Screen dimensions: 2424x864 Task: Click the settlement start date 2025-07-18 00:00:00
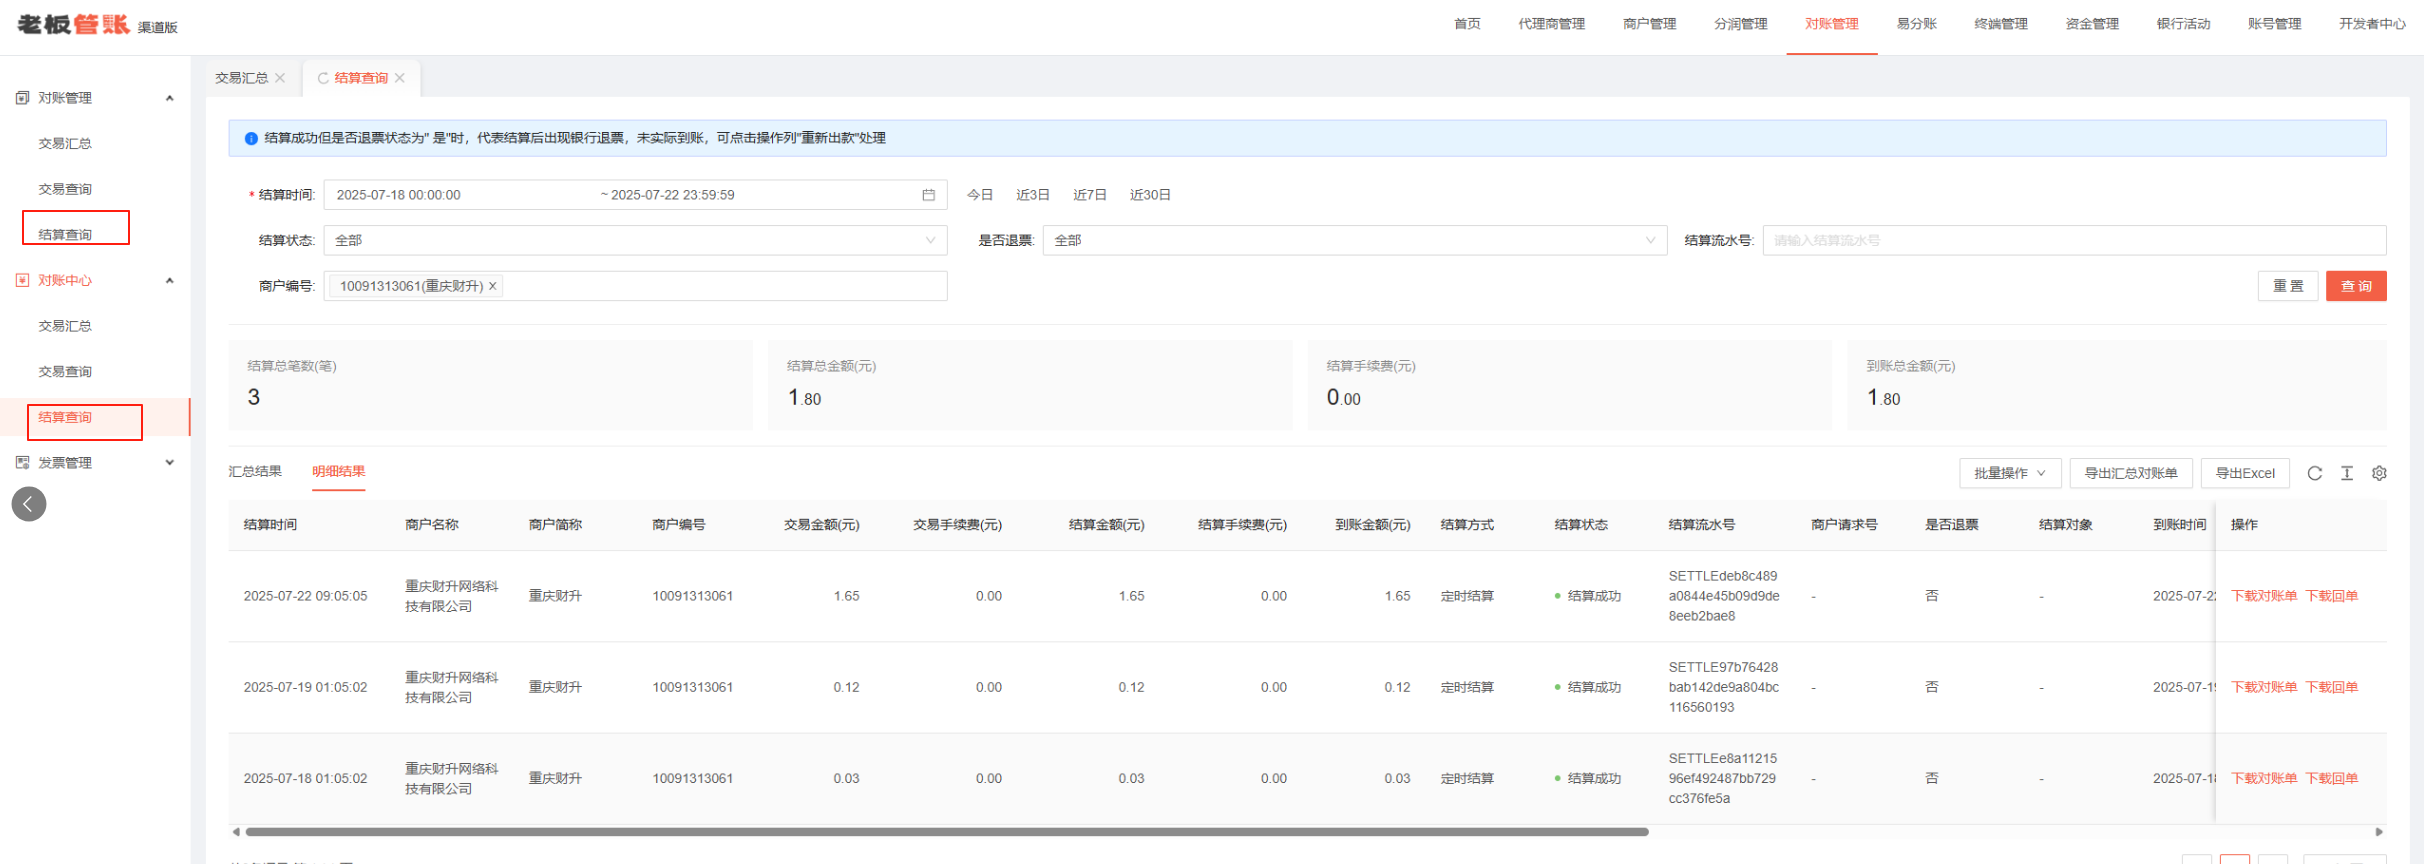pos(398,195)
